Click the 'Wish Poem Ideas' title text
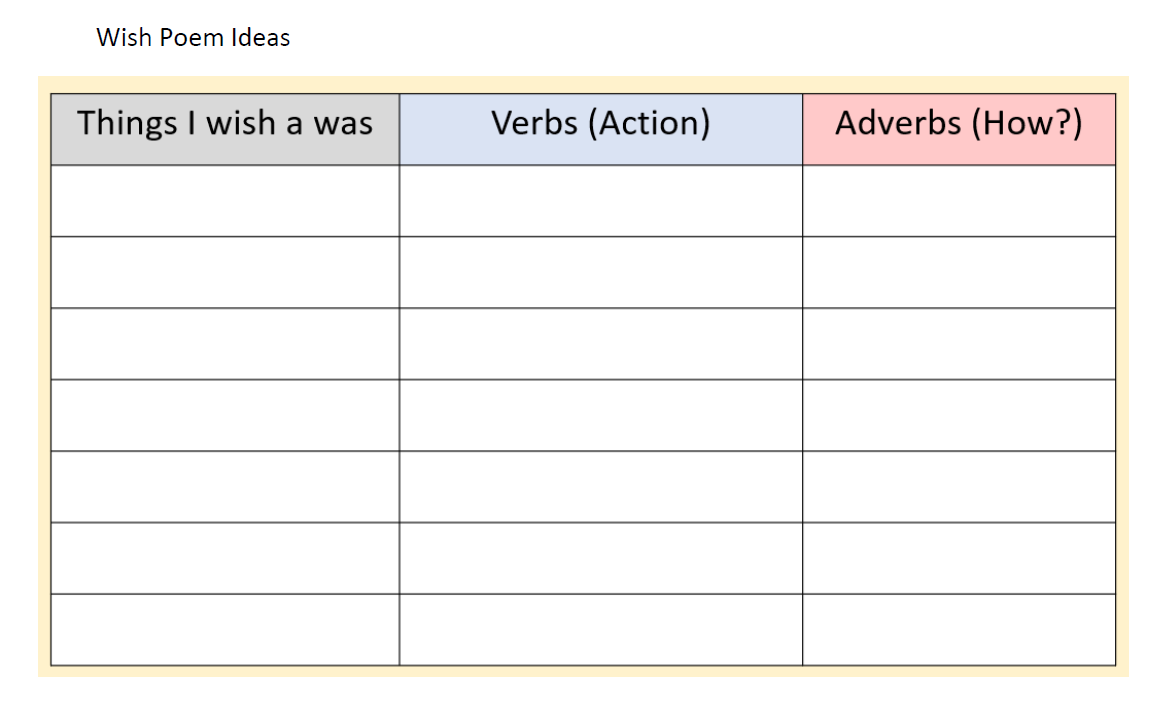Image resolution: width=1159 pixels, height=708 pixels. (x=193, y=38)
